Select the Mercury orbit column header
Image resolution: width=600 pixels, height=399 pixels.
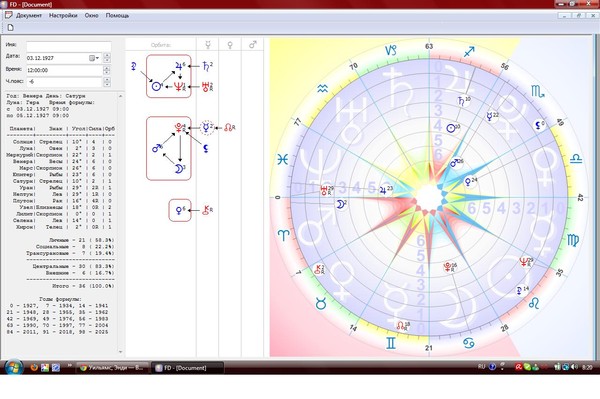[x=208, y=45]
